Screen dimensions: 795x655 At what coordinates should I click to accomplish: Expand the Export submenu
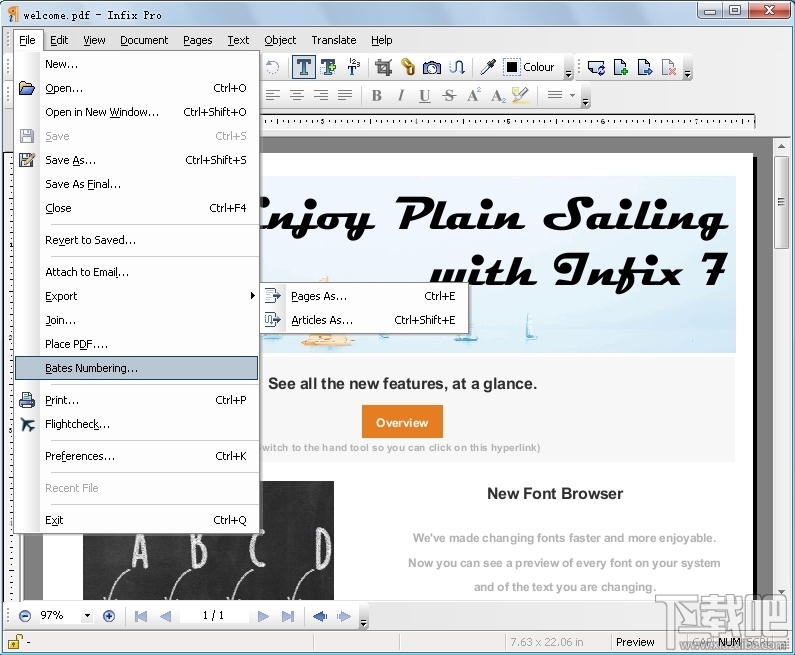coord(136,296)
